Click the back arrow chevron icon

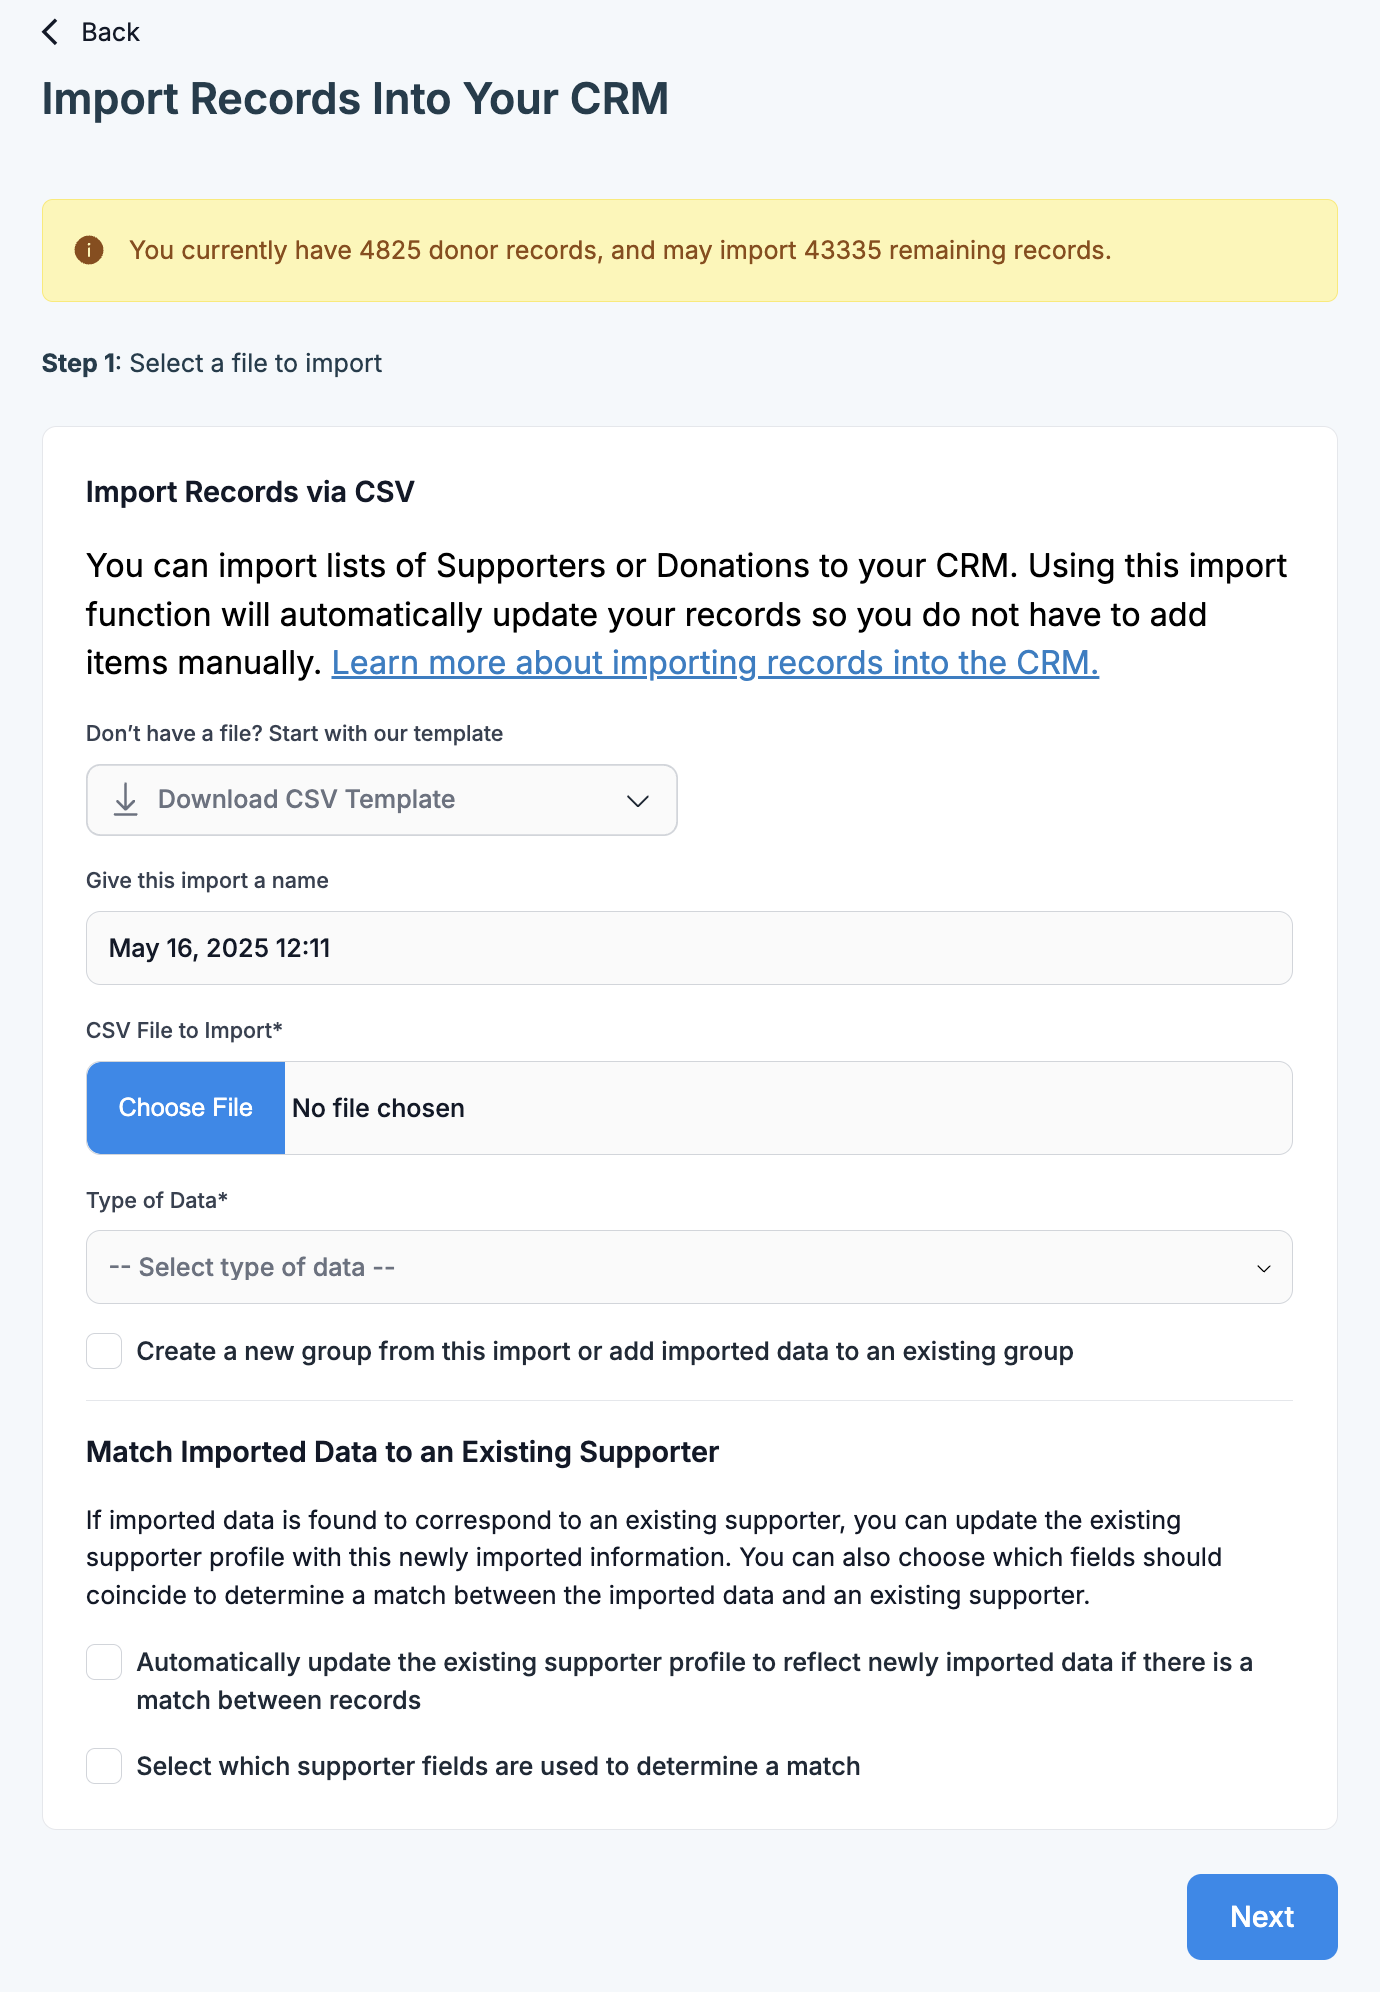click(x=50, y=32)
